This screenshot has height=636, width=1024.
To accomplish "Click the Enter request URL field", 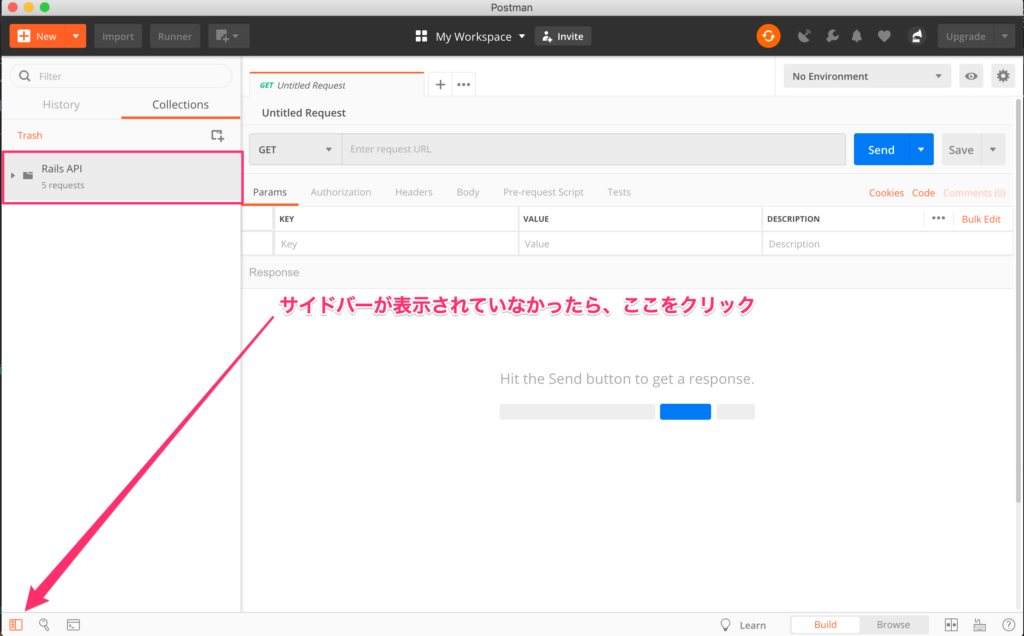I will 593,150.
